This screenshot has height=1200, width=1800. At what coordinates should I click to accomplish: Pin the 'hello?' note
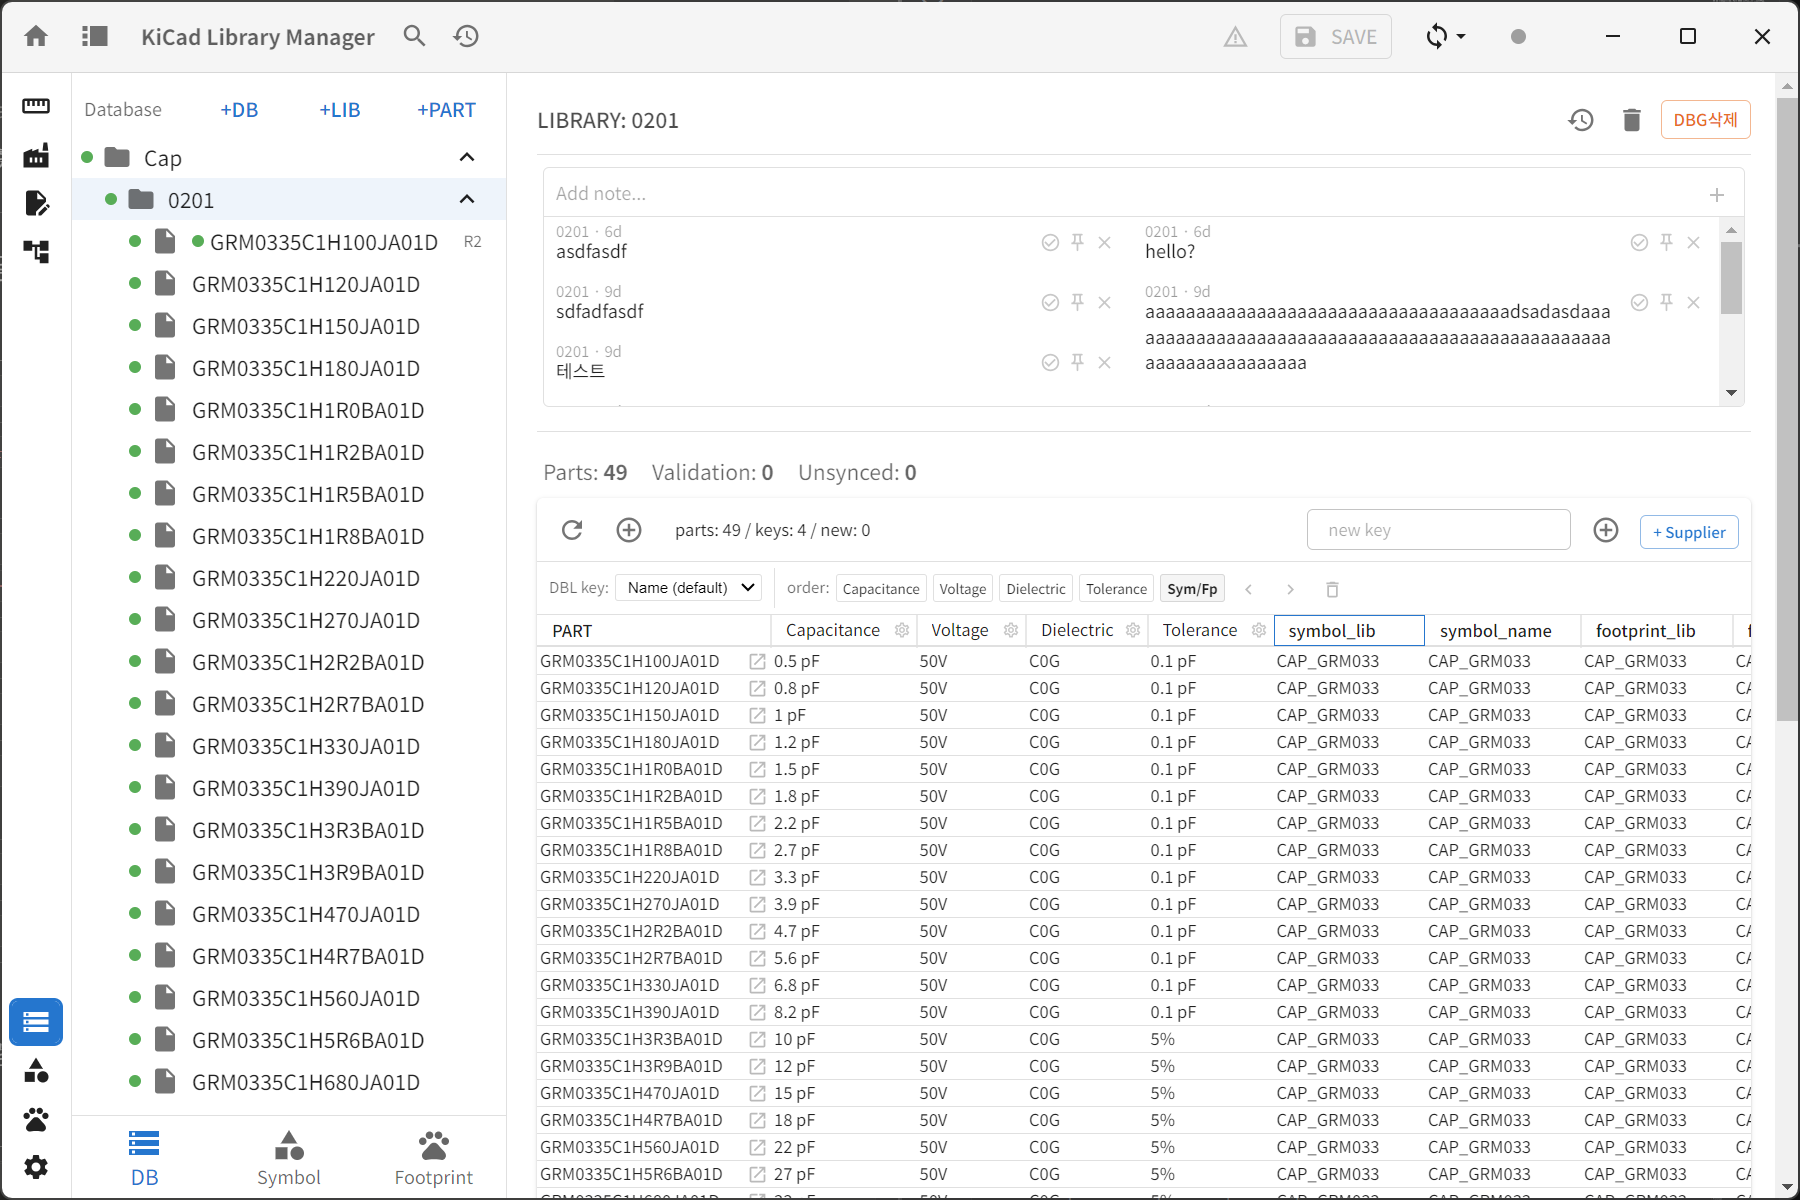tap(1666, 242)
